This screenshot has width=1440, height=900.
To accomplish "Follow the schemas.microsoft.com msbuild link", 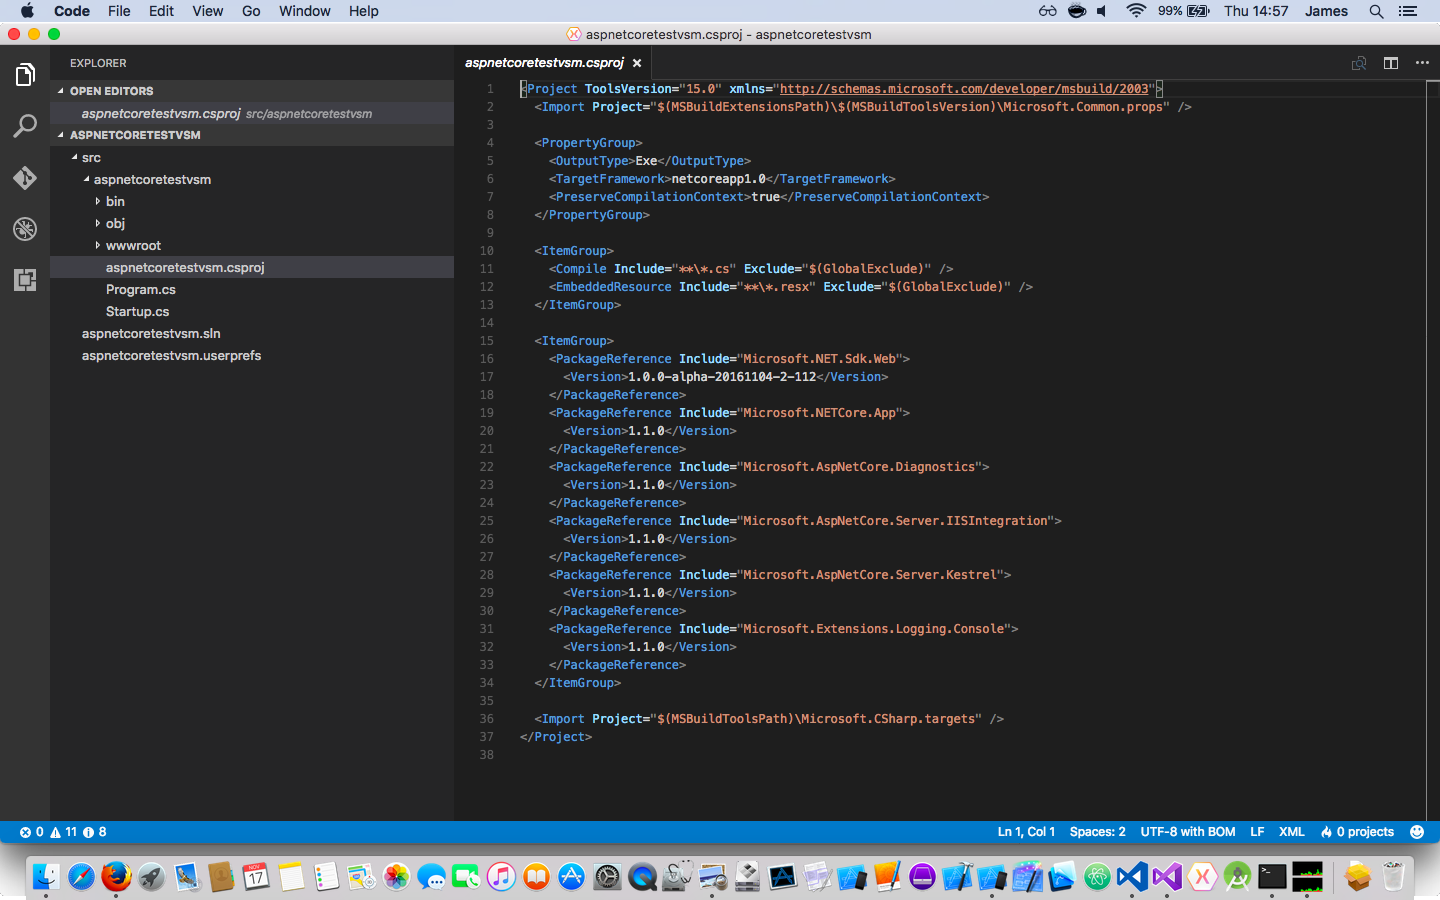I will pos(964,89).
